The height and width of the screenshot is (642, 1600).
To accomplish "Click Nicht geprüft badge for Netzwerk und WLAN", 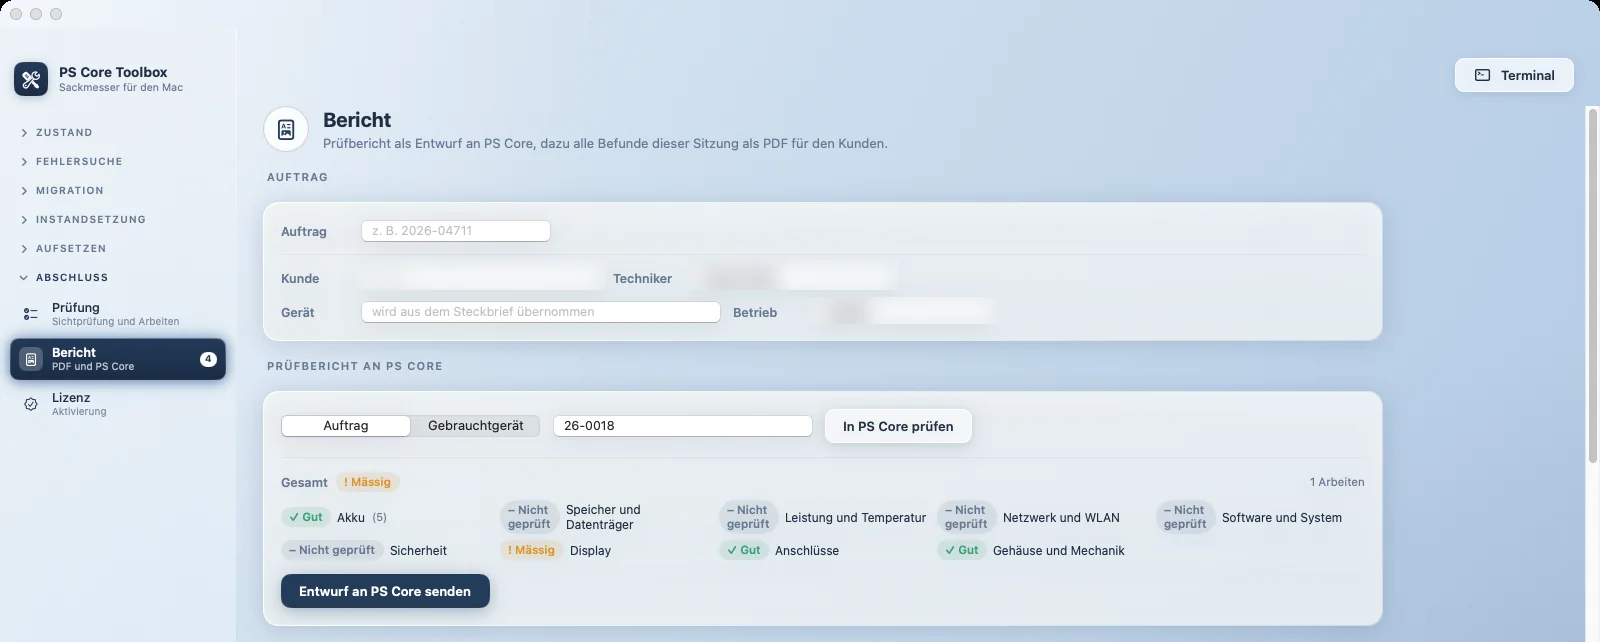I will tap(966, 517).
